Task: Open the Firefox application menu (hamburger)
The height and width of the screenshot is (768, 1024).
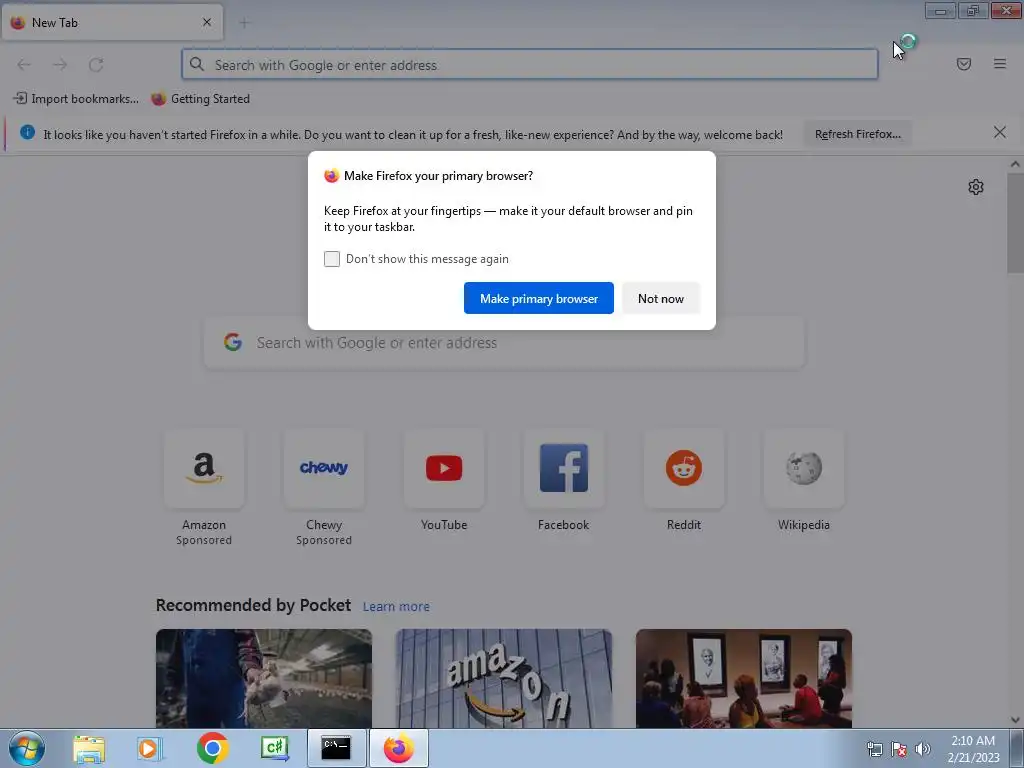Action: click(1000, 64)
